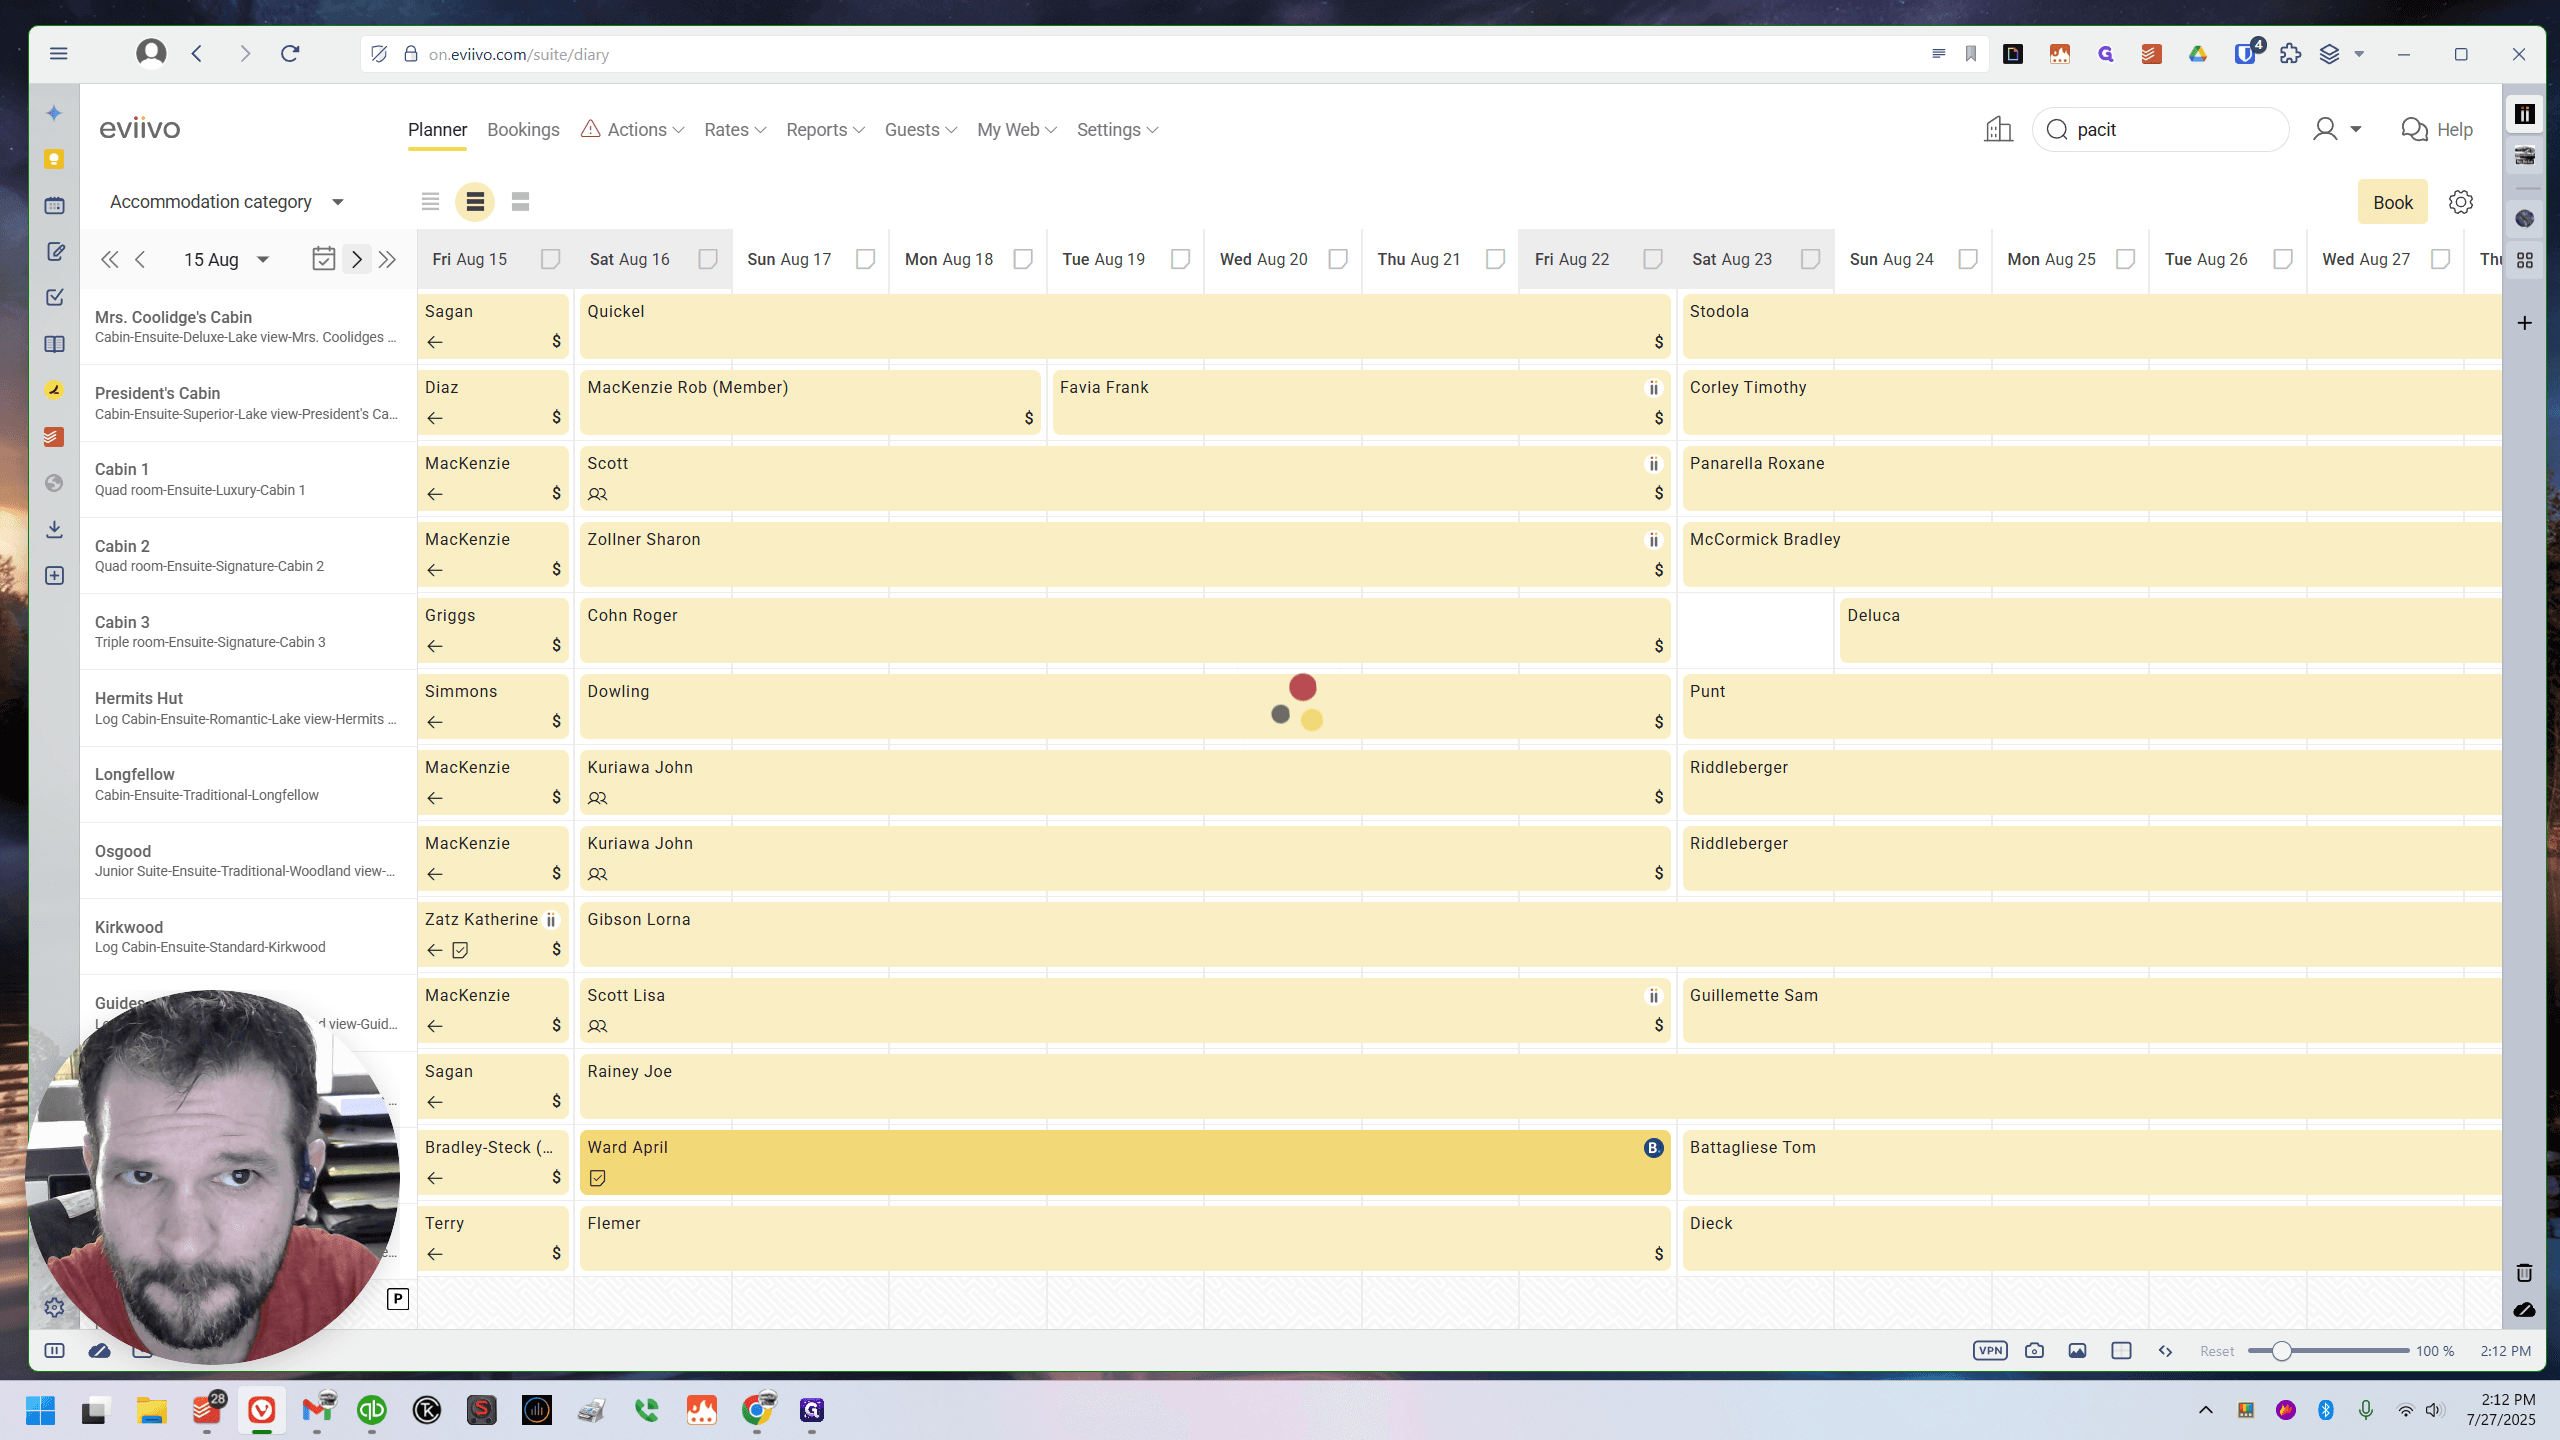Screen dimensions: 2560x1440
Task: Open user account dropdown
Action: [2337, 129]
